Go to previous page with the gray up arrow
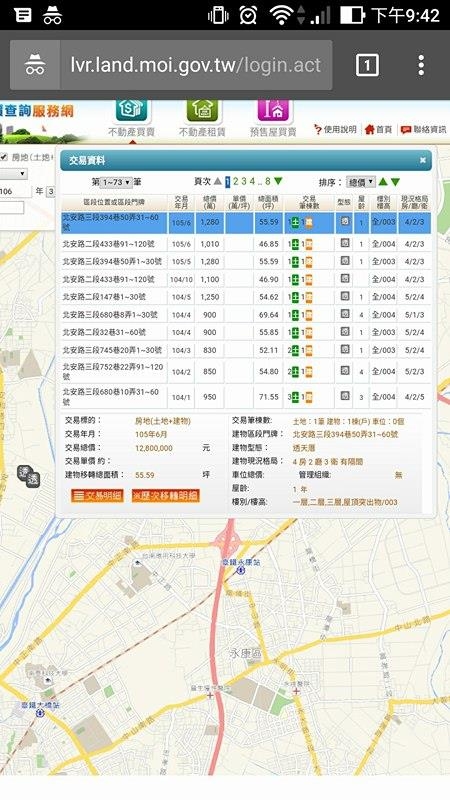The height and width of the screenshot is (800, 450). 217,181
